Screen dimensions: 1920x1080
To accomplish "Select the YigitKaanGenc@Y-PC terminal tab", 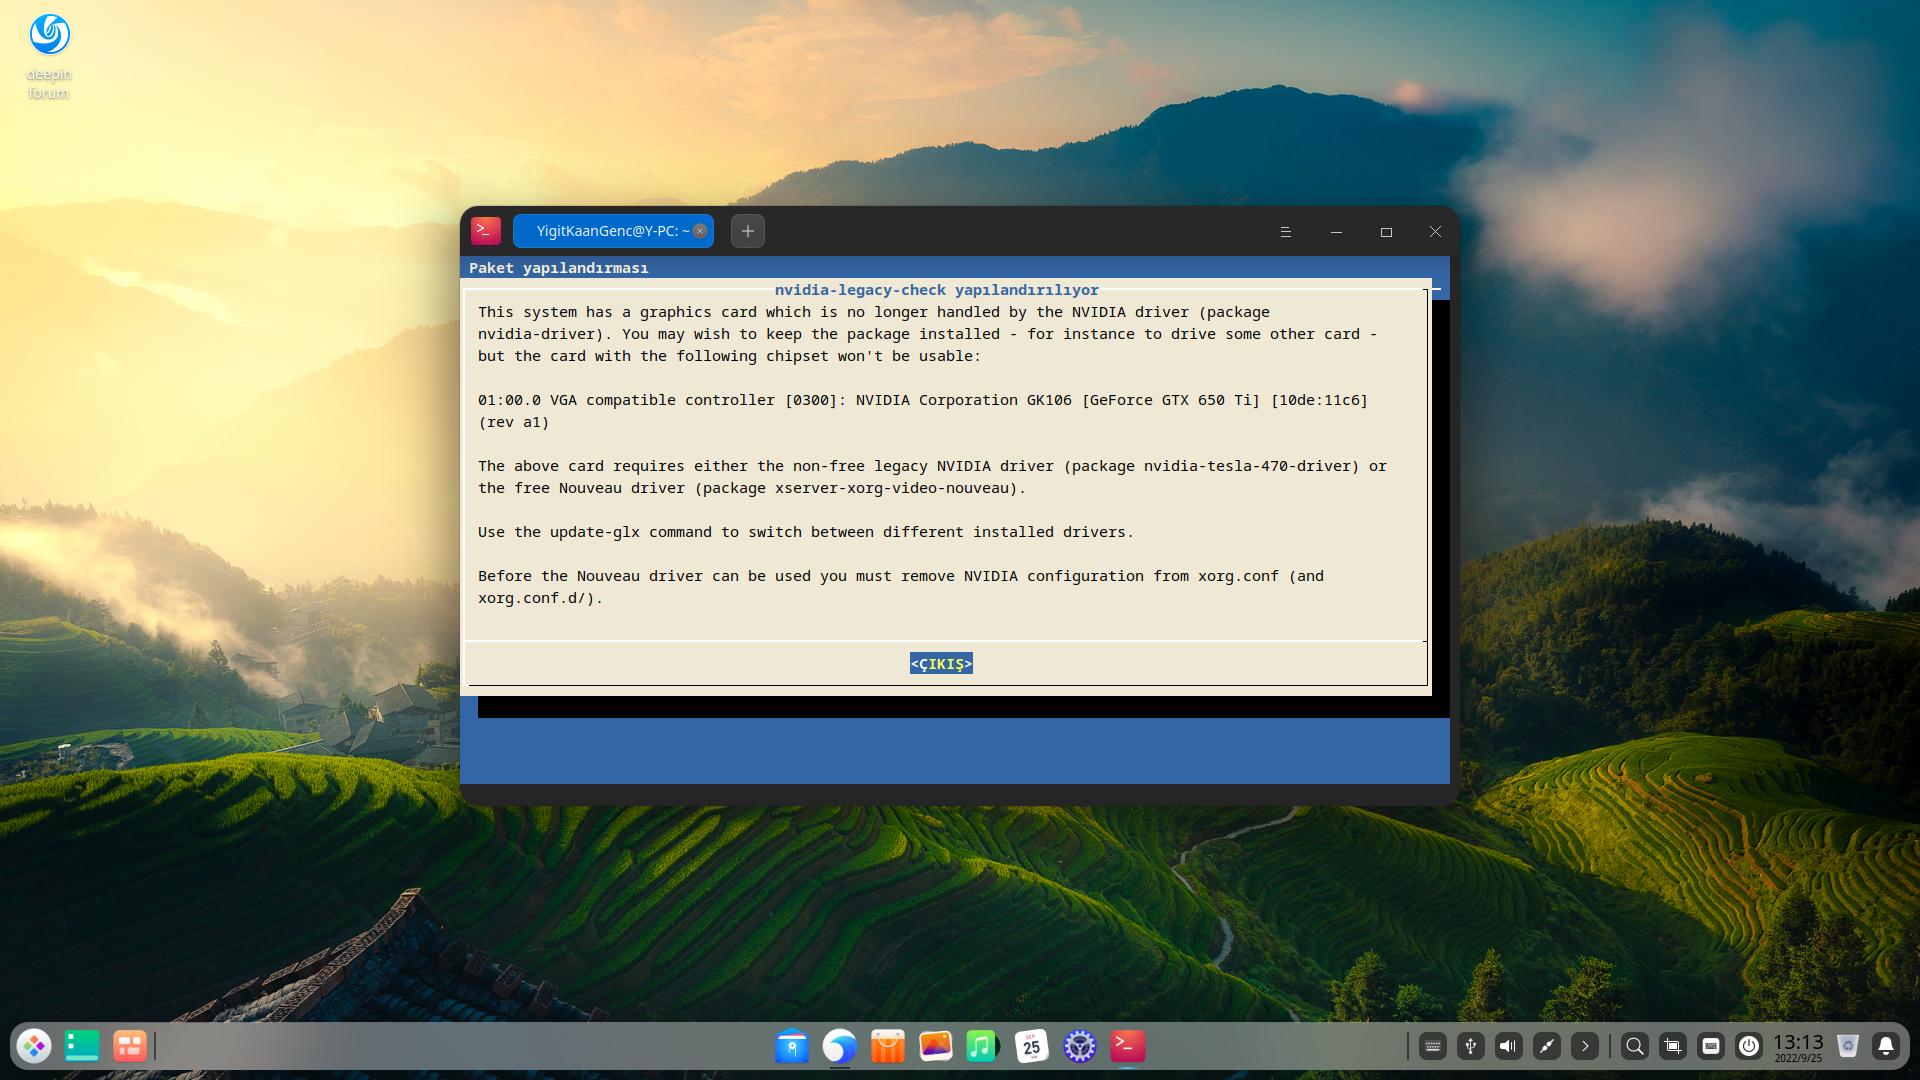I will tap(612, 231).
